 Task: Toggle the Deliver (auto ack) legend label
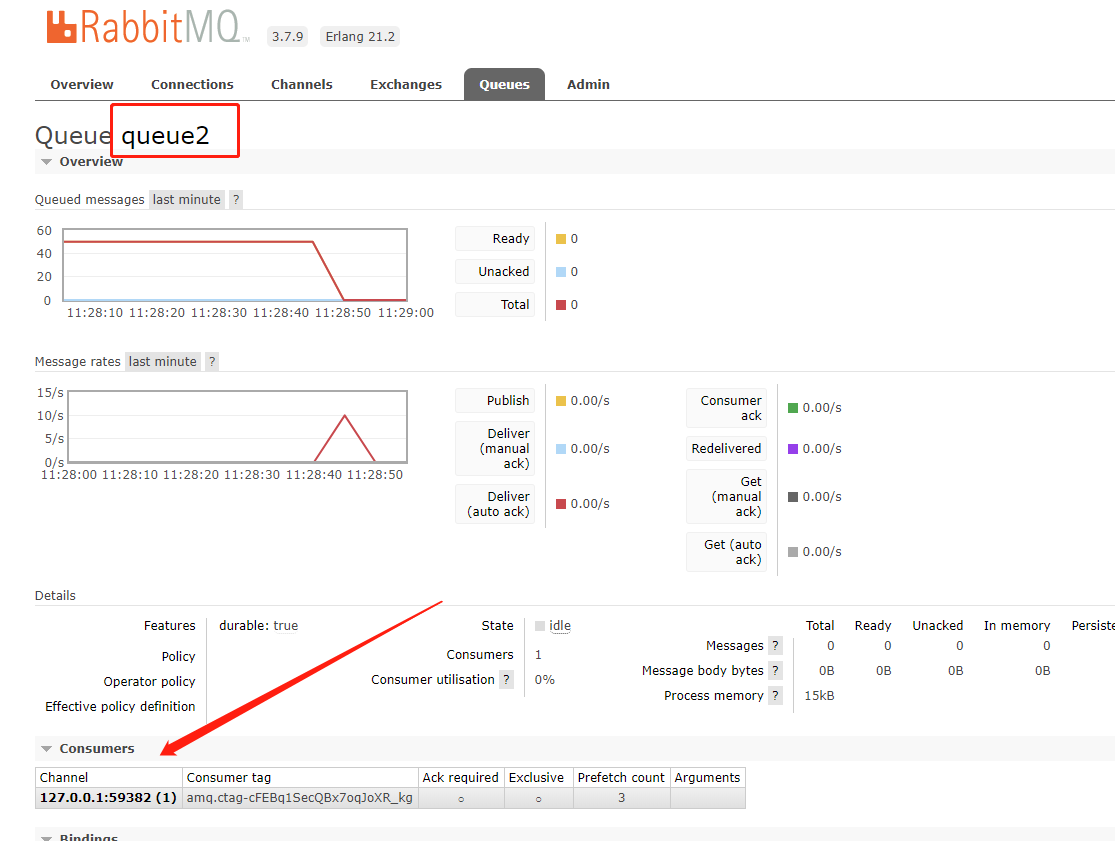[495, 504]
